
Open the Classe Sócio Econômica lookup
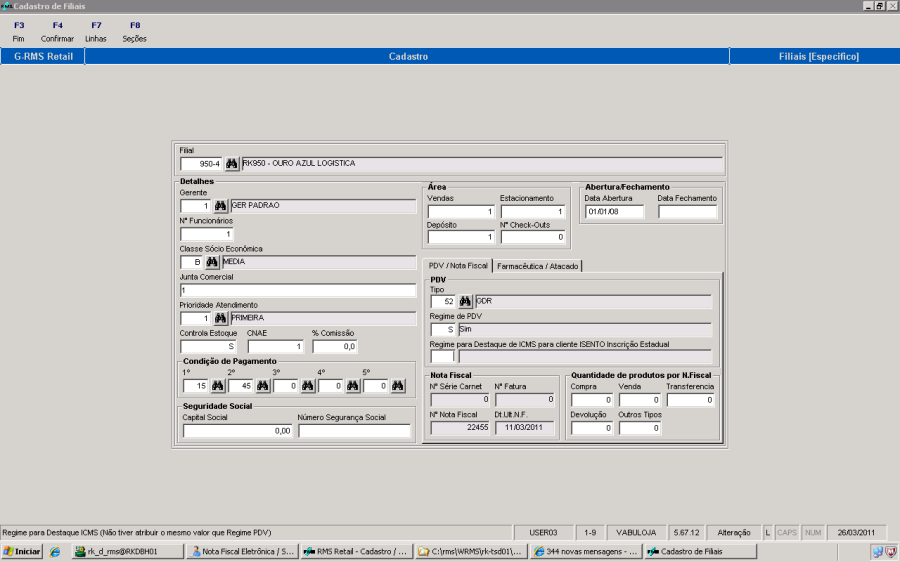(x=212, y=262)
